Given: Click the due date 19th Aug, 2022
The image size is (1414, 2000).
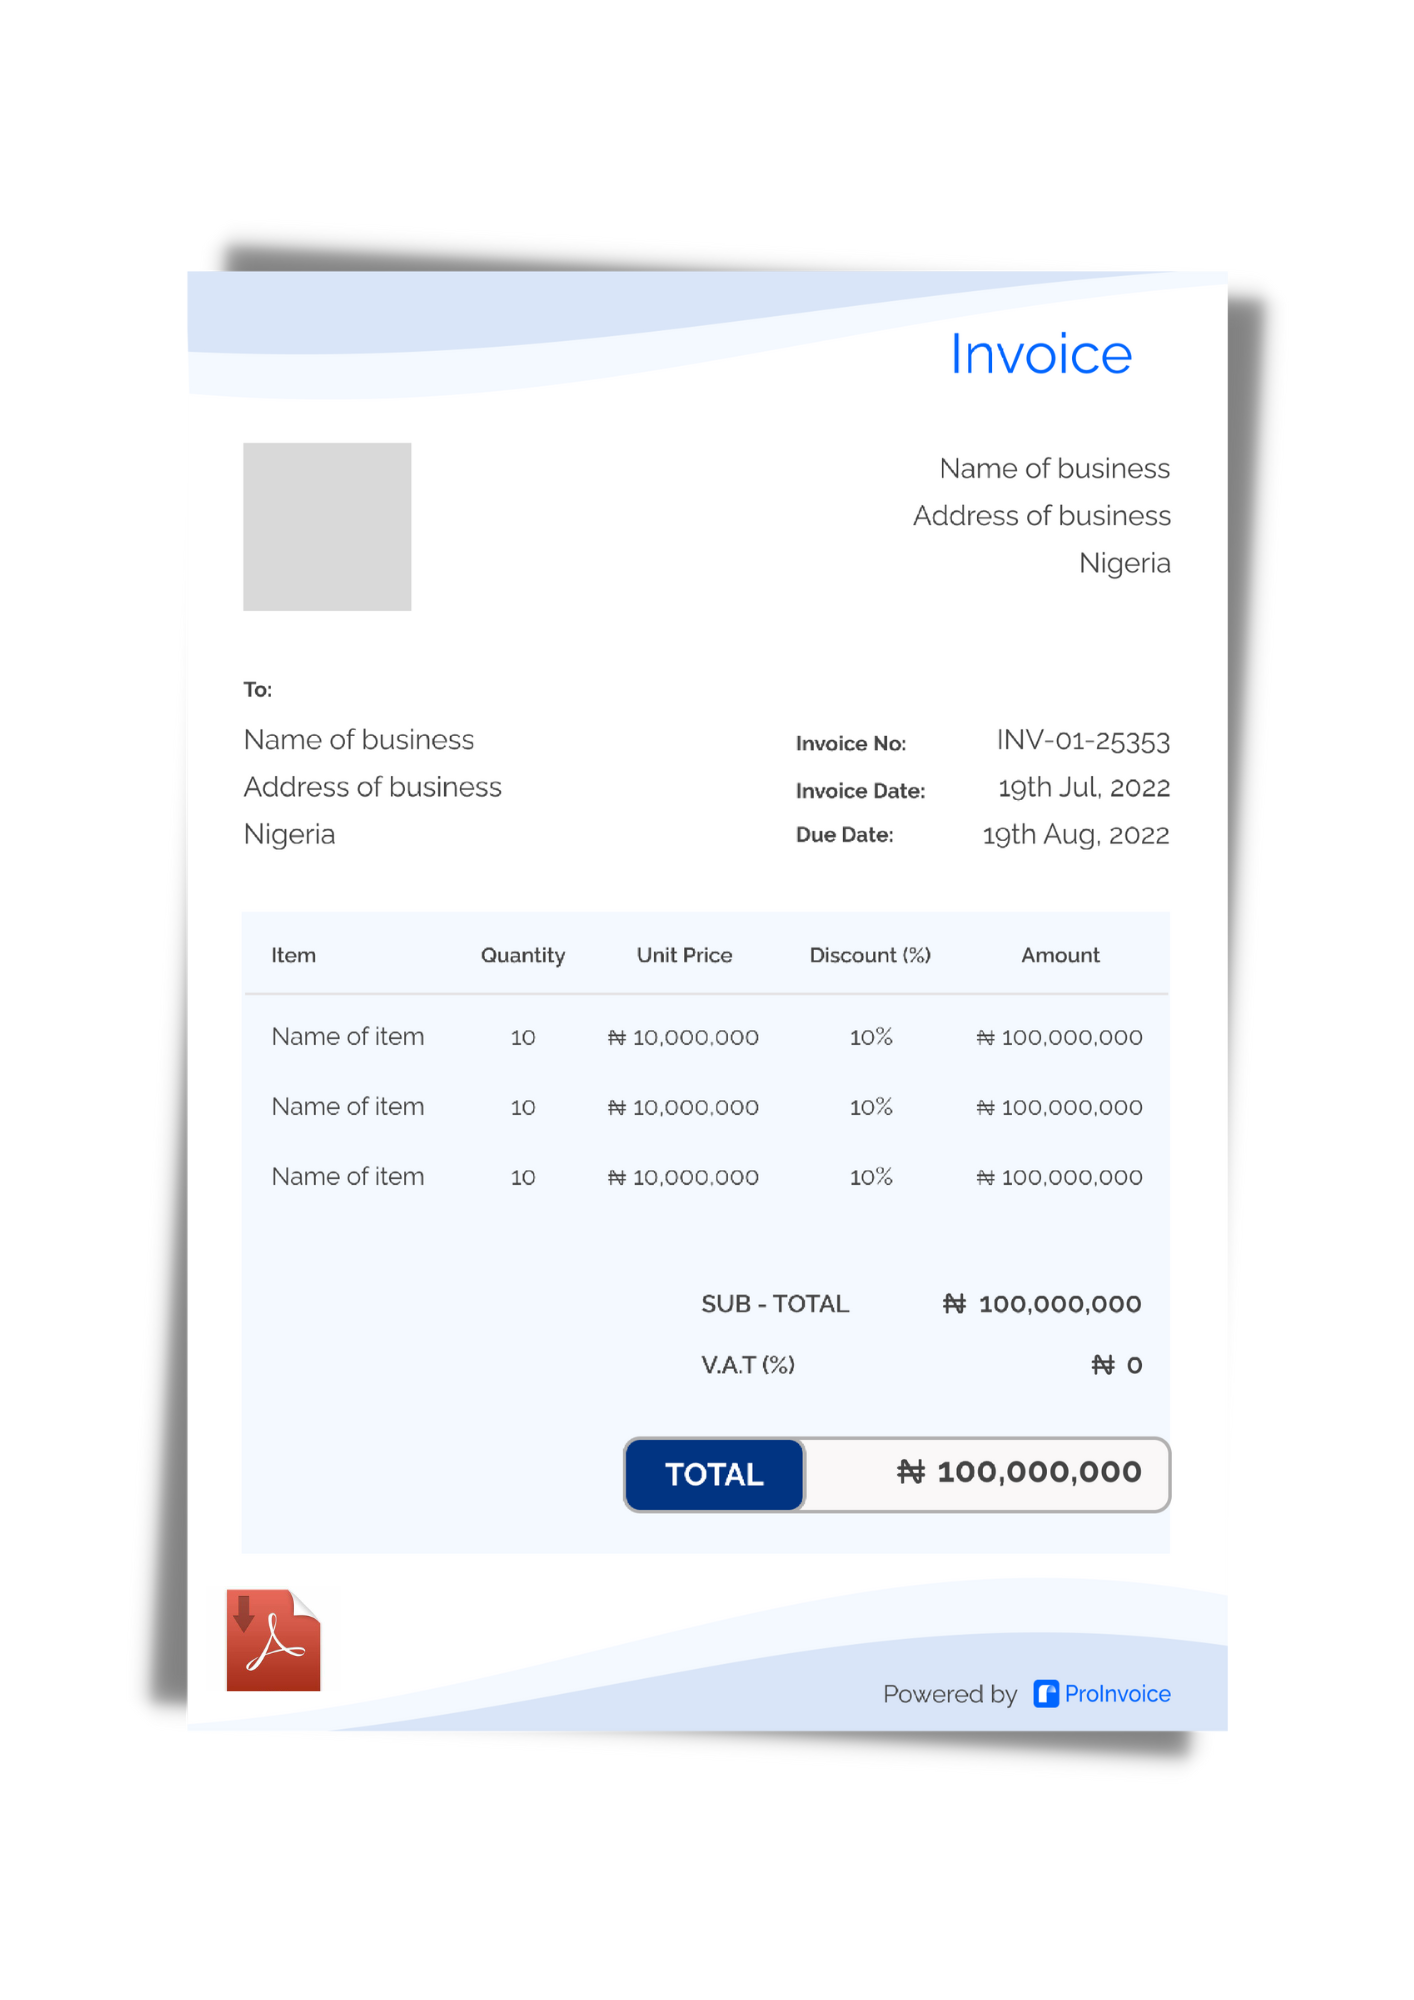Looking at the screenshot, I should point(1075,835).
